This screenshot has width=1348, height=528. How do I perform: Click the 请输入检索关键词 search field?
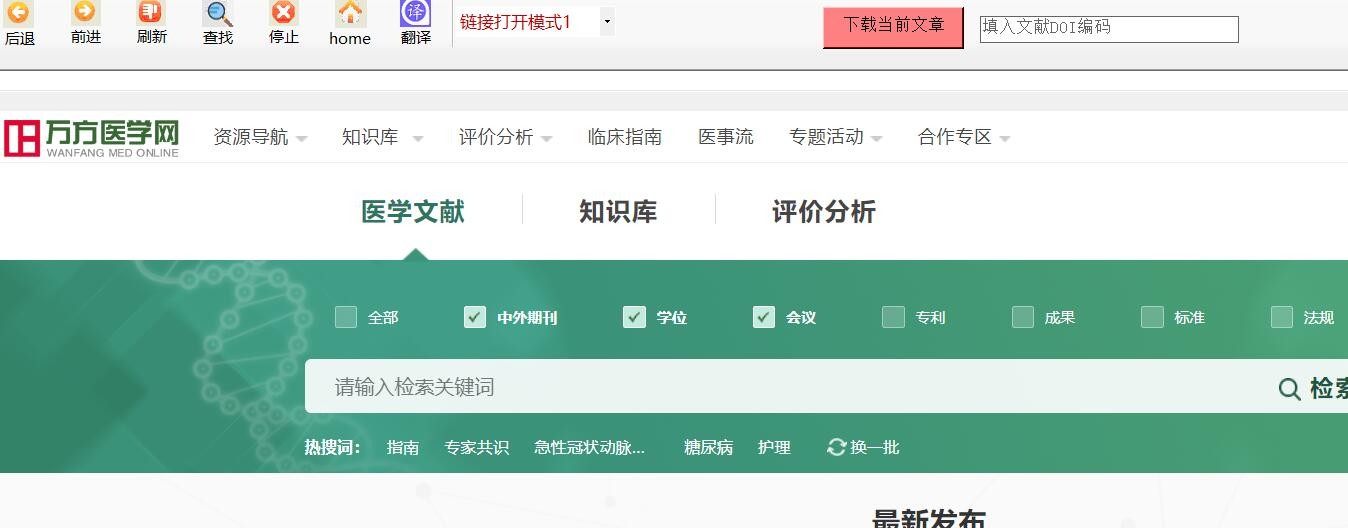click(x=780, y=387)
